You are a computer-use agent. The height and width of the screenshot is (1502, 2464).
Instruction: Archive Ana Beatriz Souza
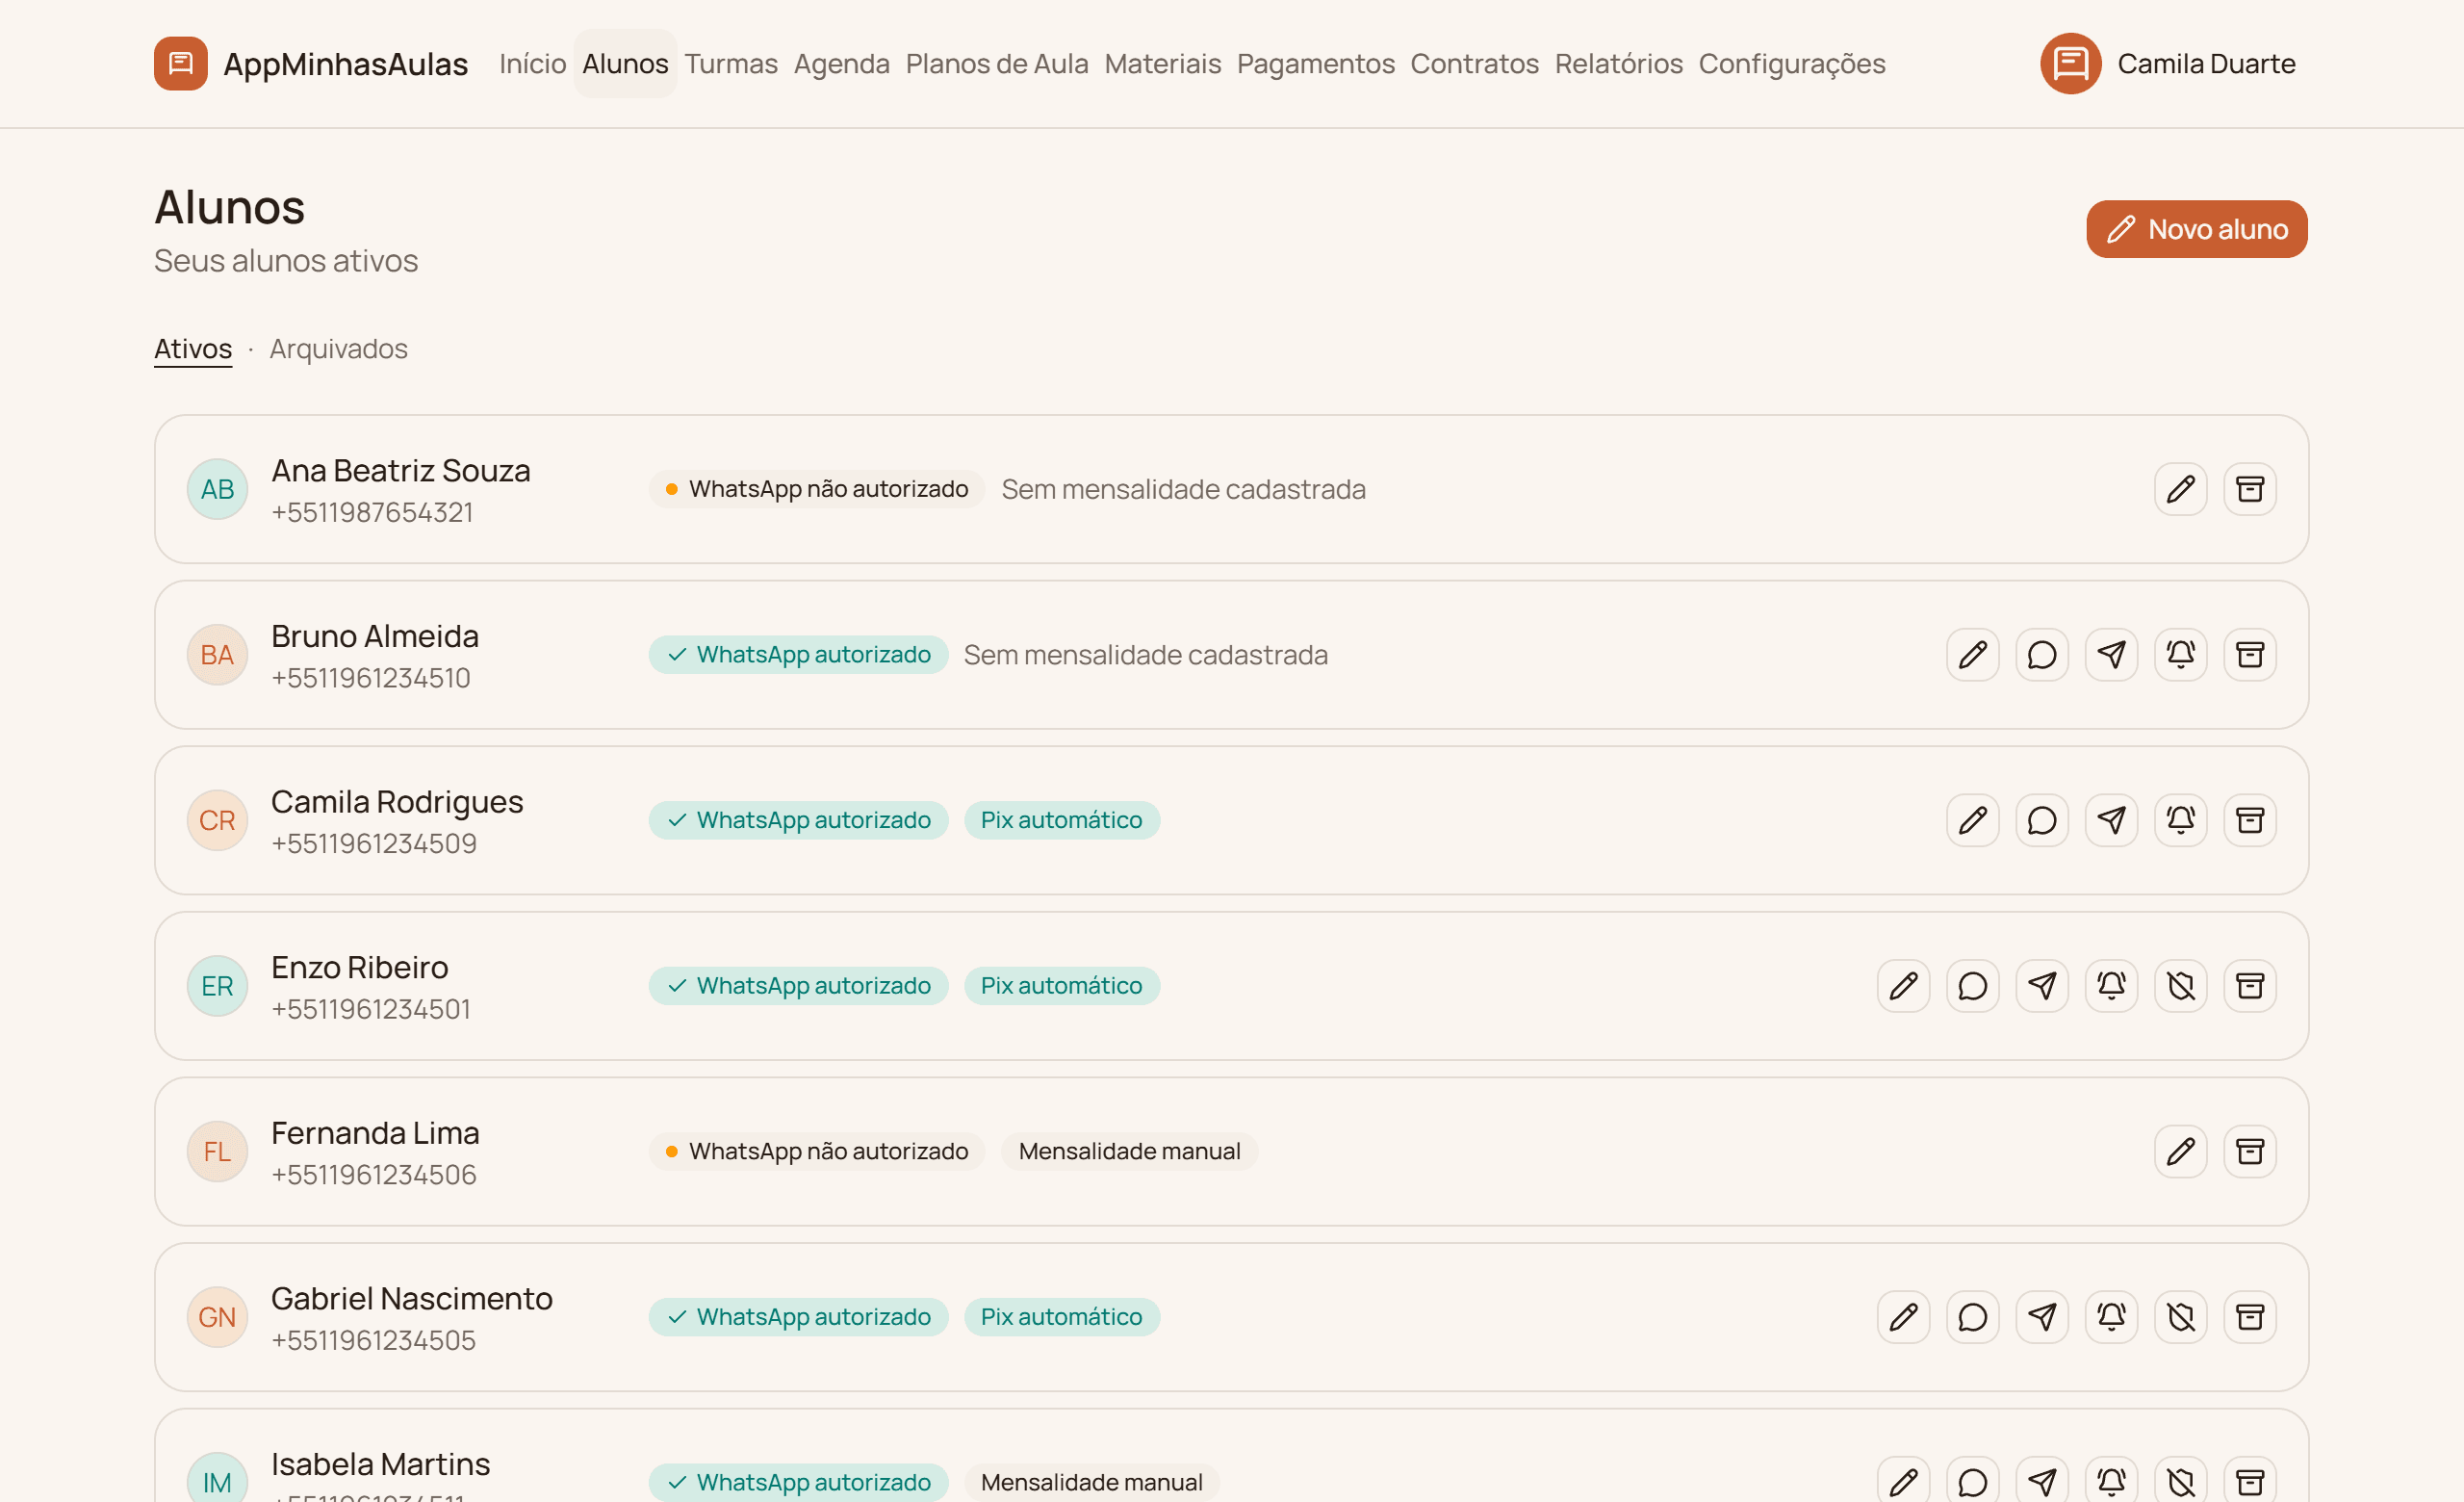click(2249, 489)
